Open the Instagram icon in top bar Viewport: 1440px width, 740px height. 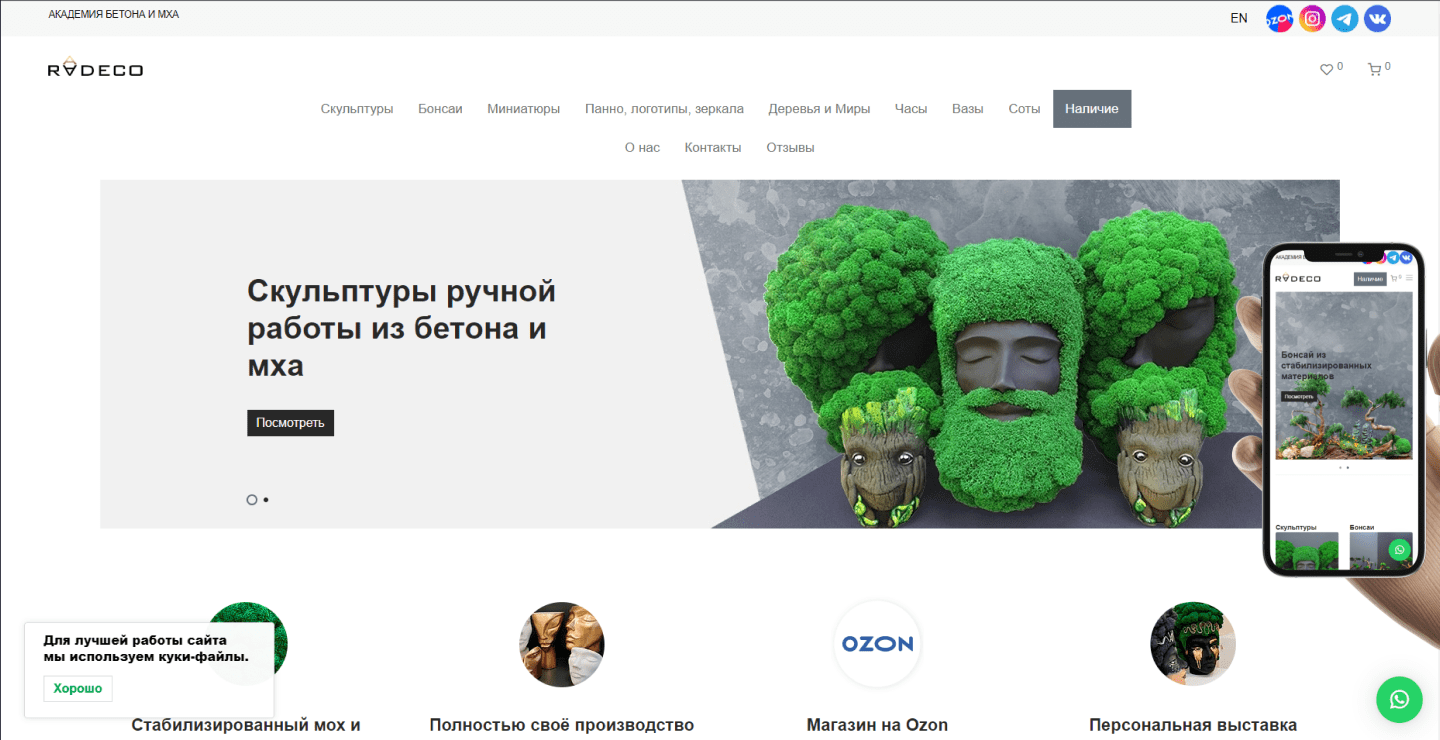point(1312,18)
